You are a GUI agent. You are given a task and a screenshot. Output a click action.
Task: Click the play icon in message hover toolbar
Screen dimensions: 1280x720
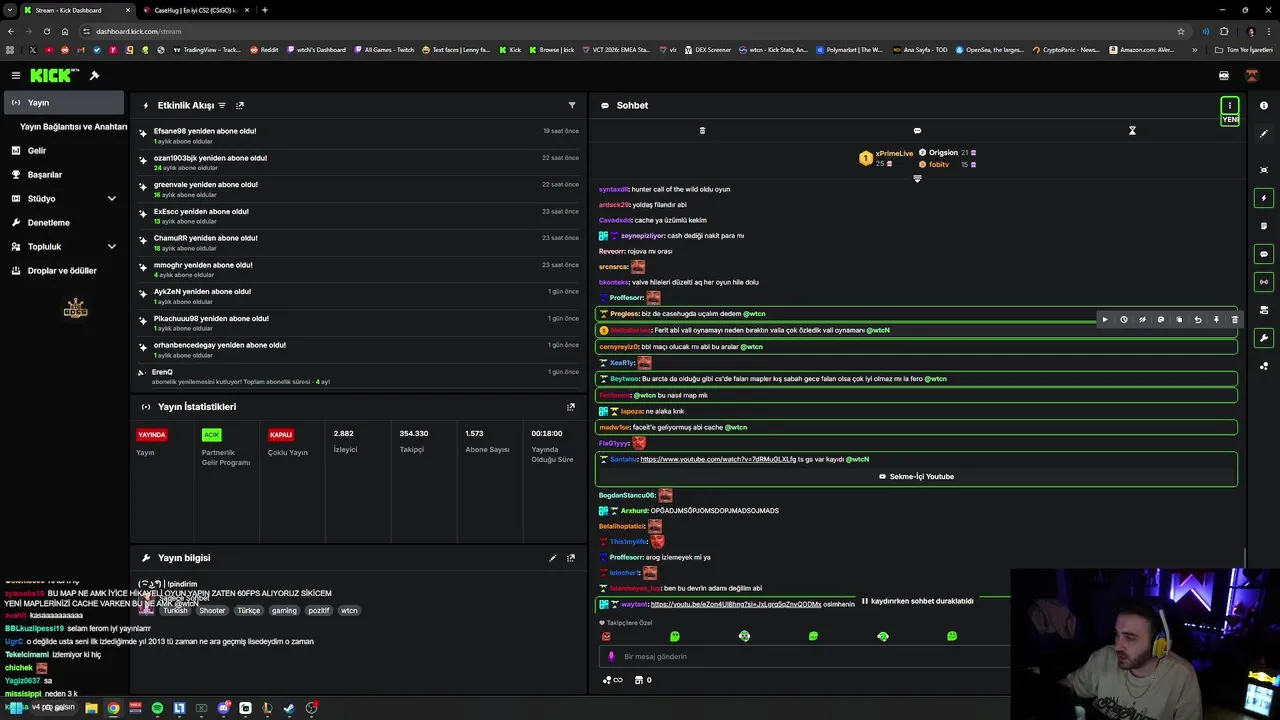[1105, 320]
